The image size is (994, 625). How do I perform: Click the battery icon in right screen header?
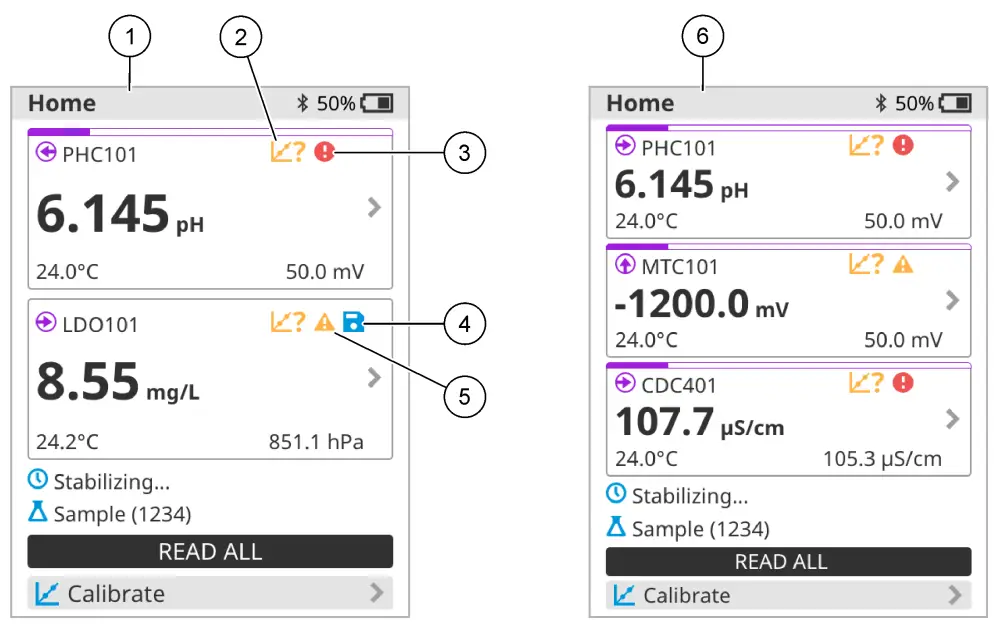coord(956,103)
